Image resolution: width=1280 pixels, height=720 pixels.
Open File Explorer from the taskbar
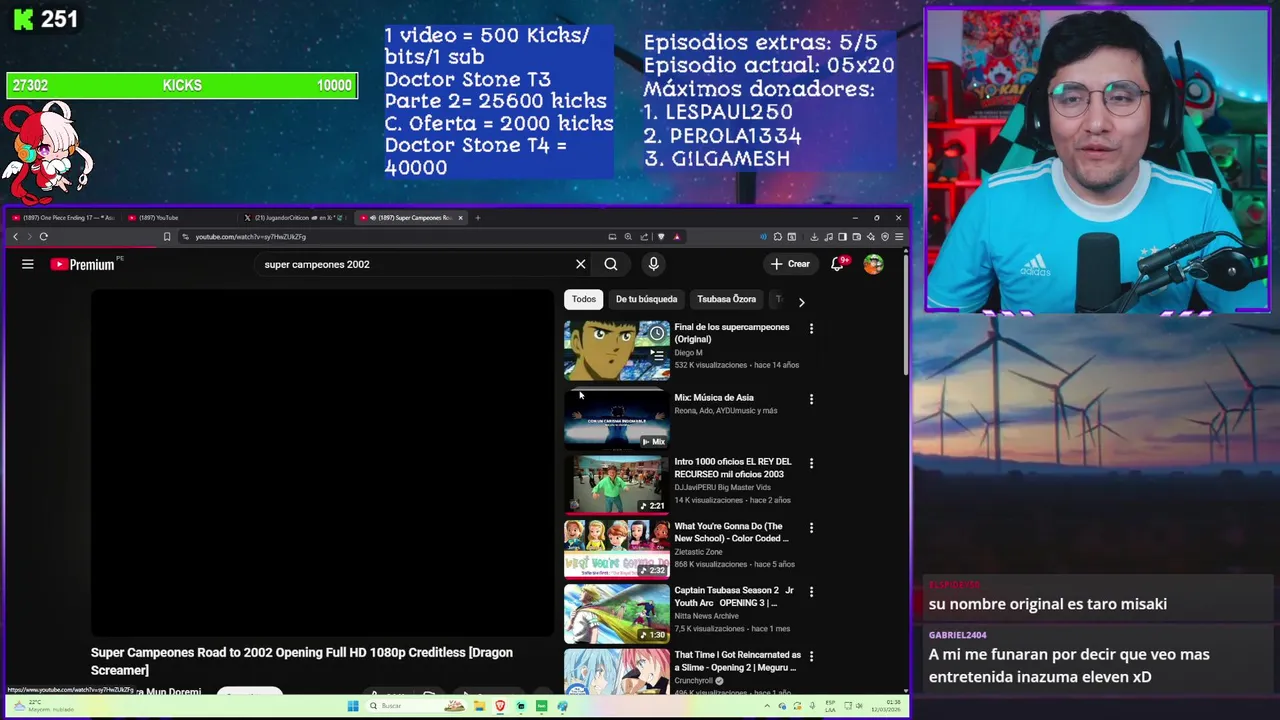479,706
